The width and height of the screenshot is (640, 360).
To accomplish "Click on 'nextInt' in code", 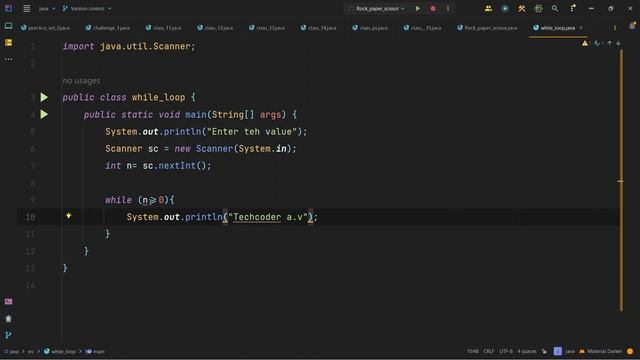I will 177,166.
